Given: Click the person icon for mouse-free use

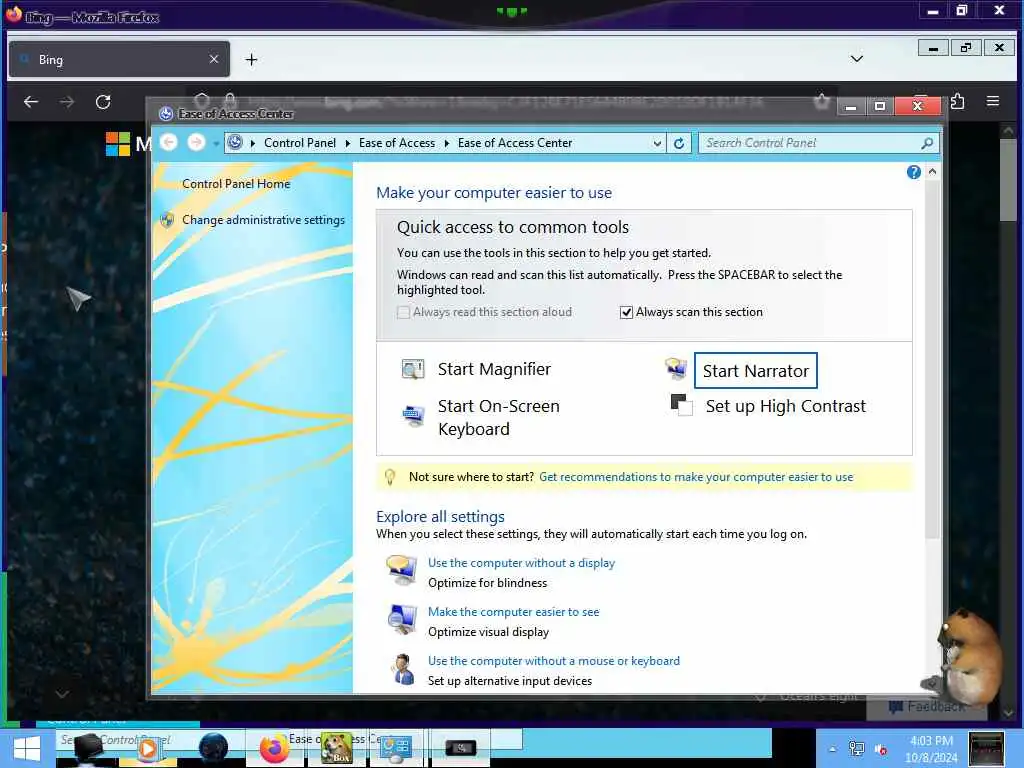Looking at the screenshot, I should [x=403, y=669].
